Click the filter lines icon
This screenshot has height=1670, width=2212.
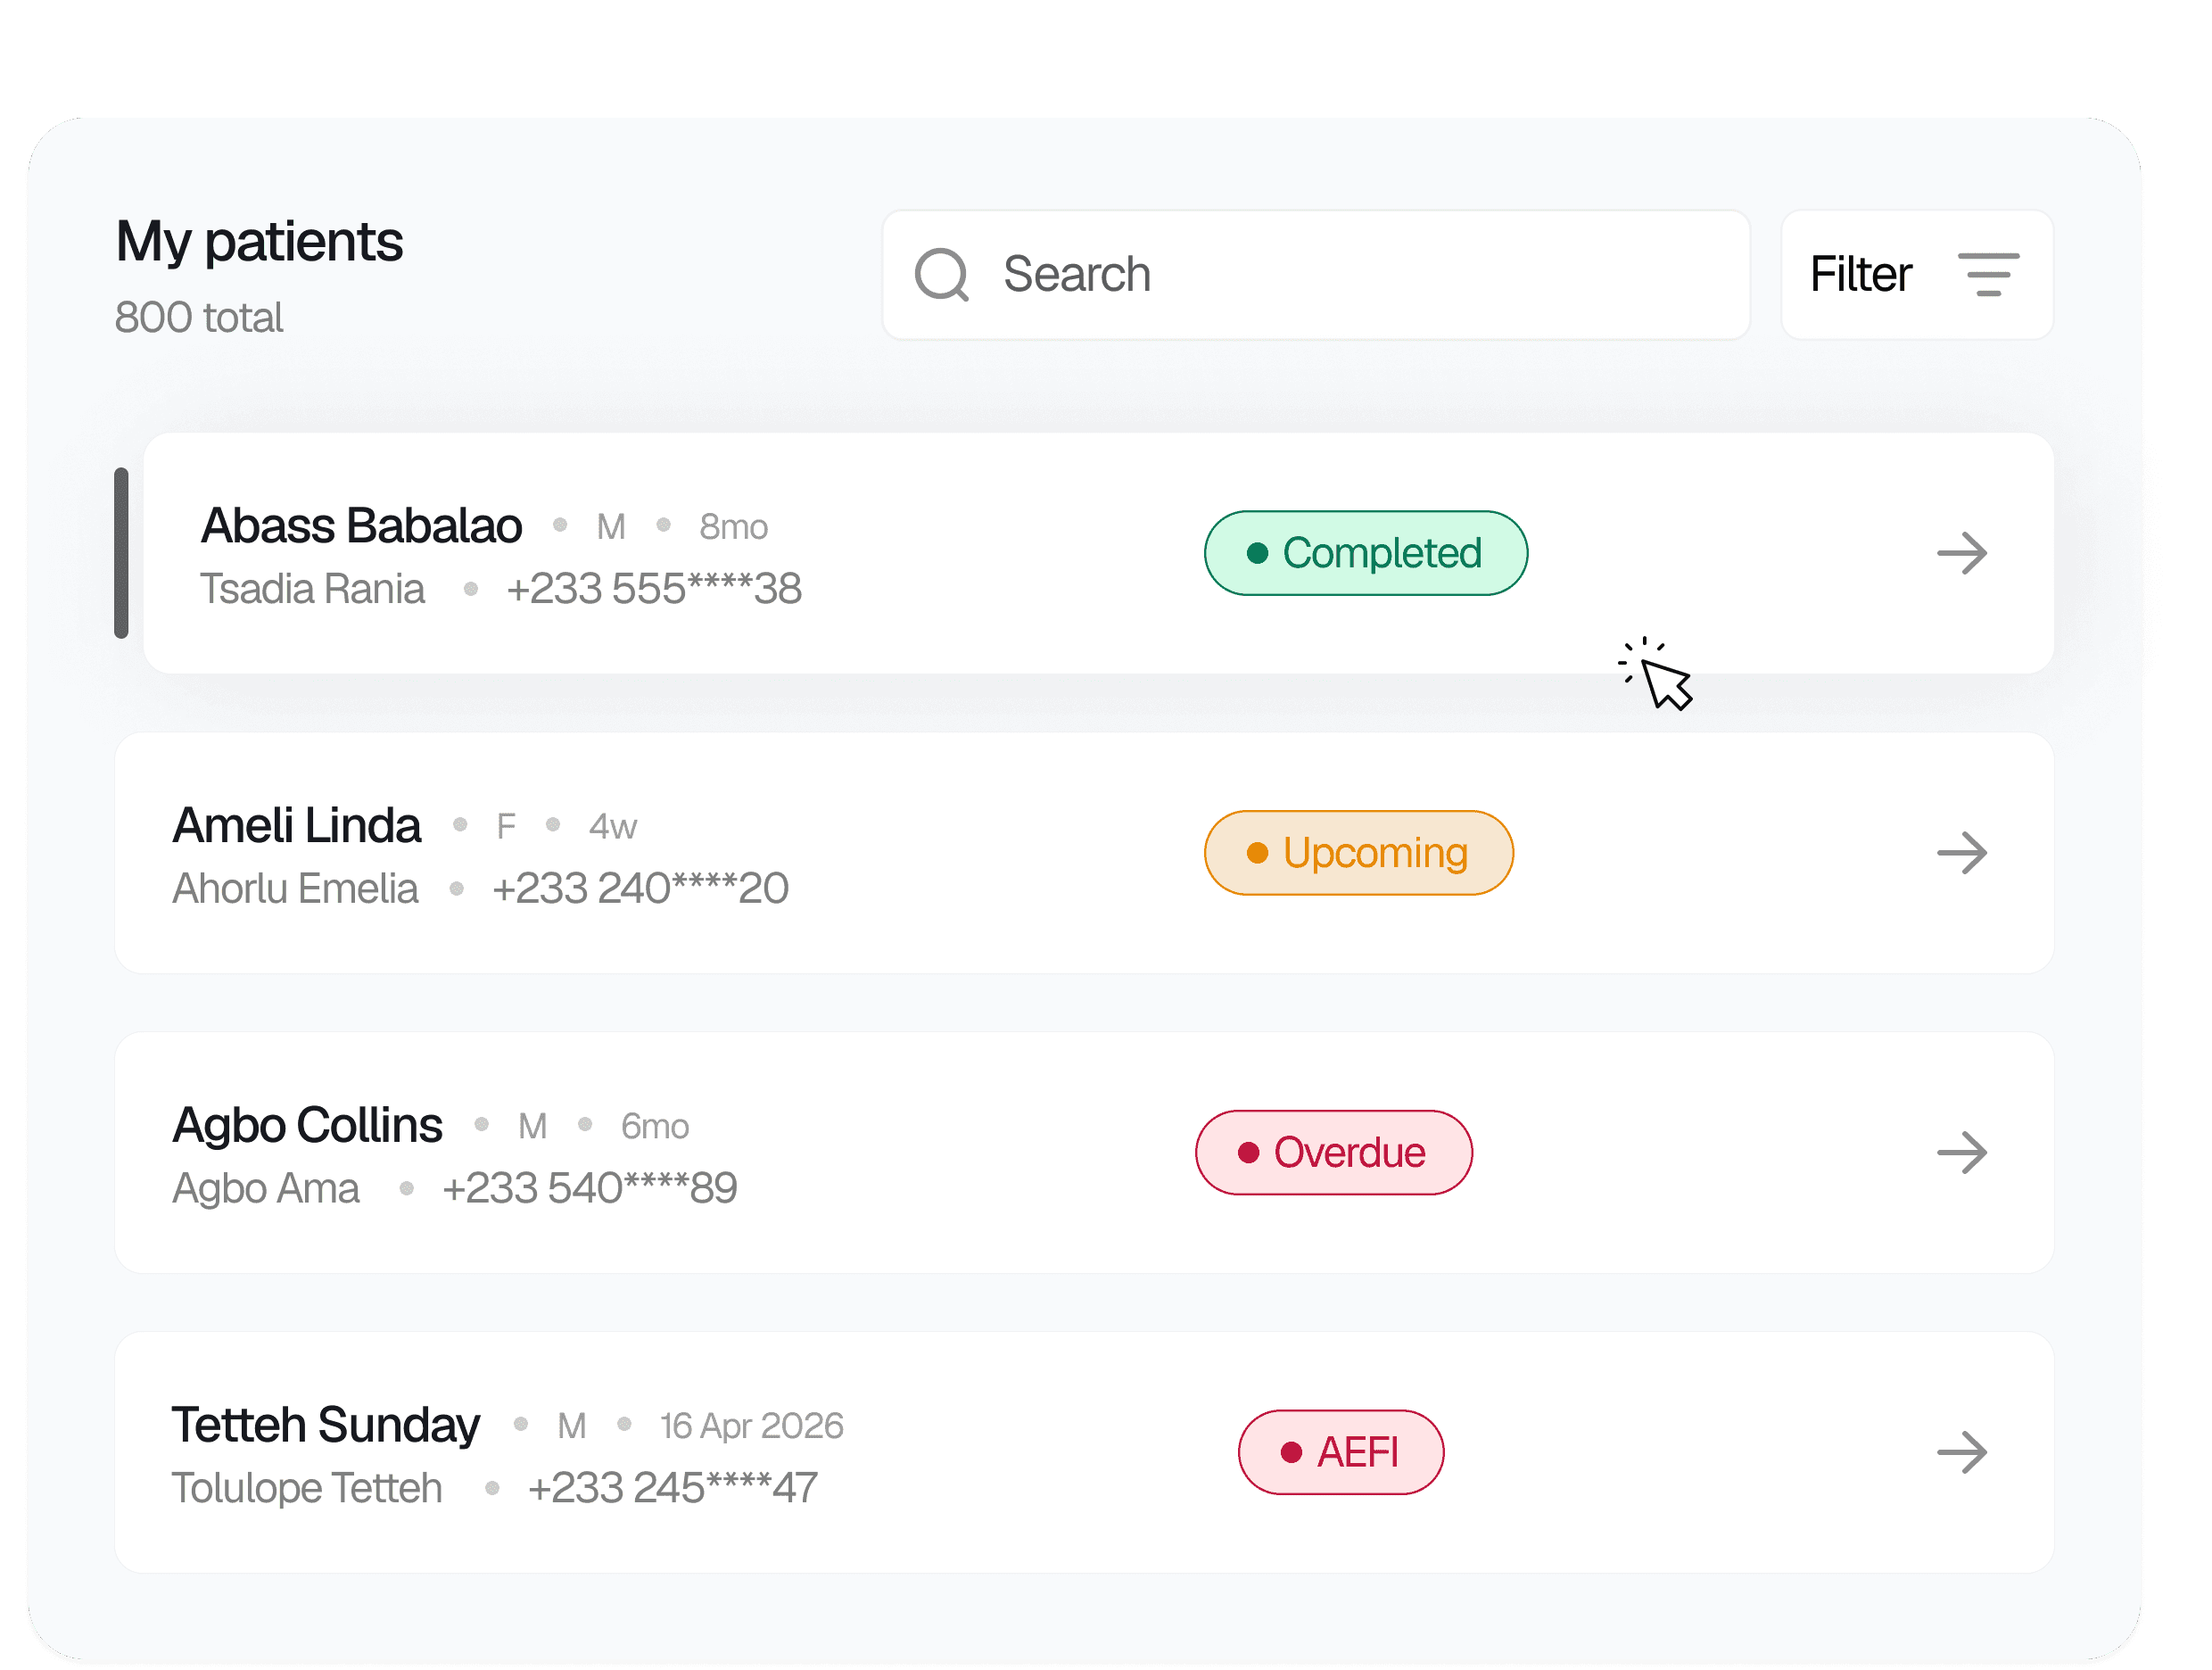click(x=1988, y=274)
